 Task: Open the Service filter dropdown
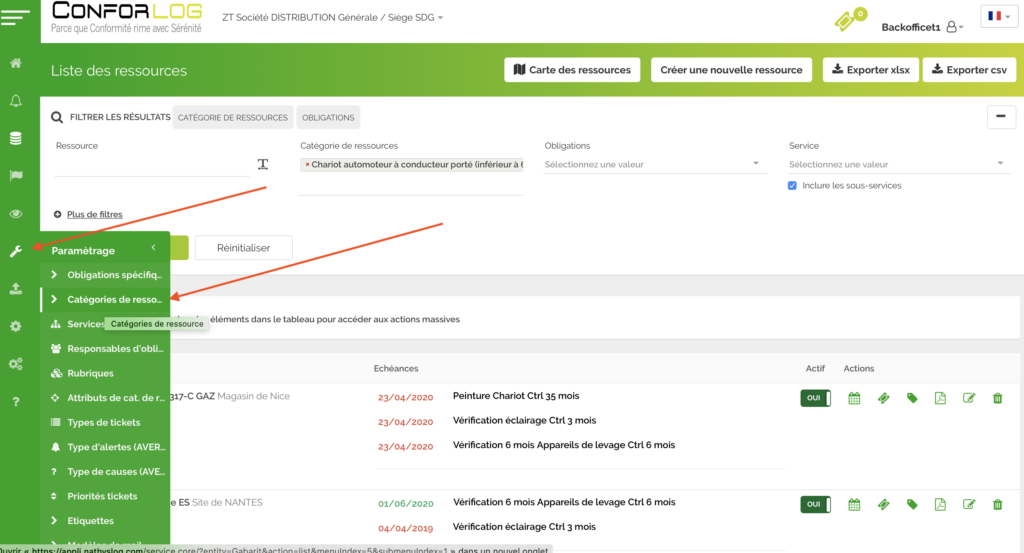pyautogui.click(x=897, y=164)
